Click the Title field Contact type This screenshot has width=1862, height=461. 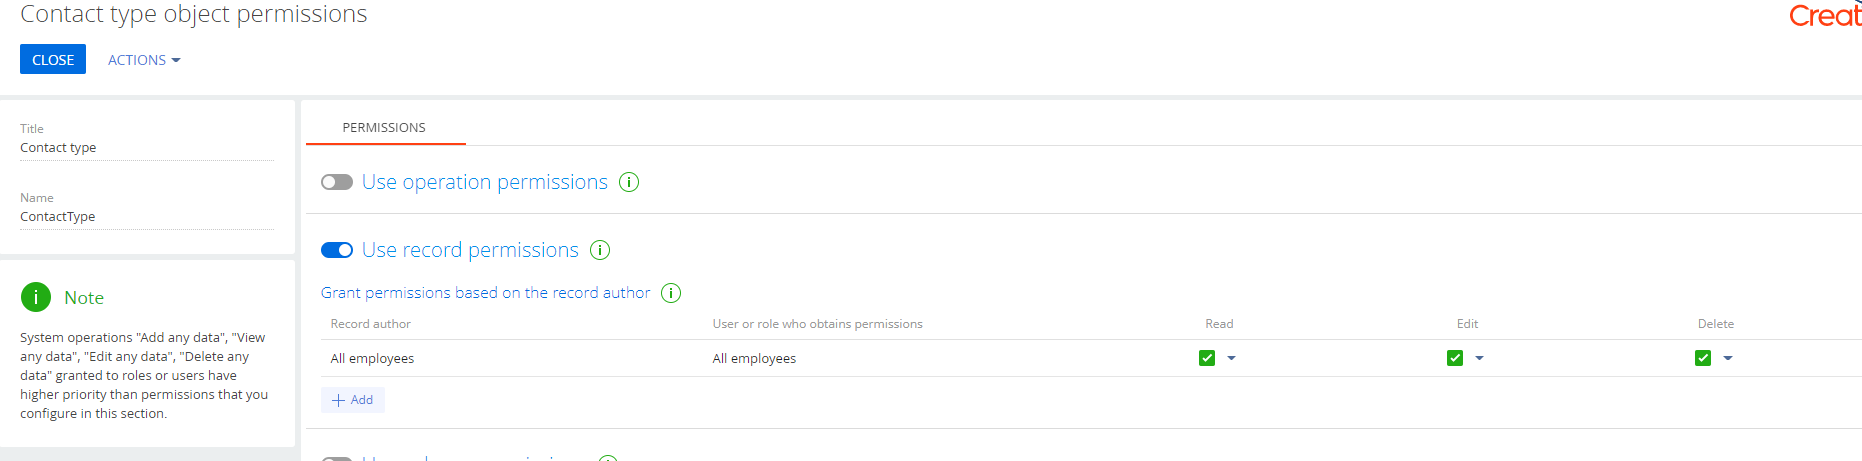point(146,148)
